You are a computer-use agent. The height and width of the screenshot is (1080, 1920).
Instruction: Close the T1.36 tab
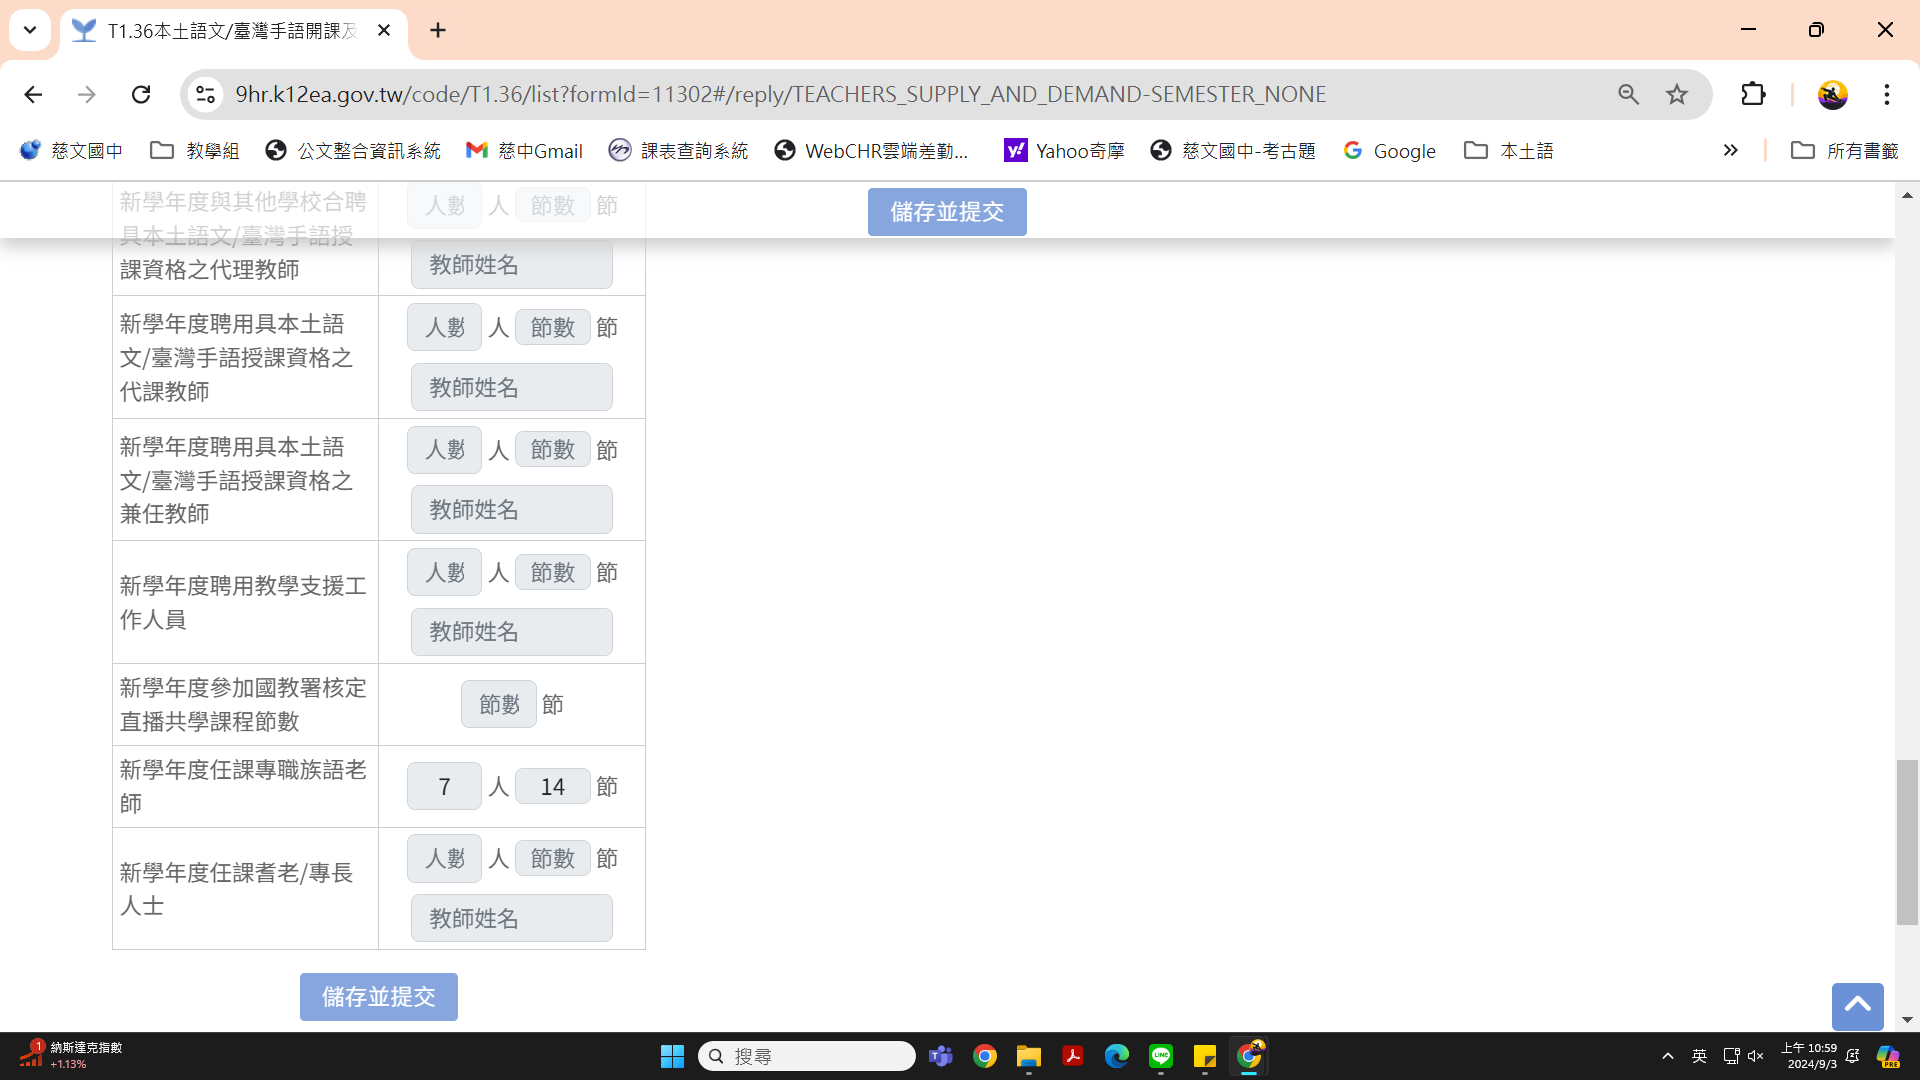tap(384, 30)
